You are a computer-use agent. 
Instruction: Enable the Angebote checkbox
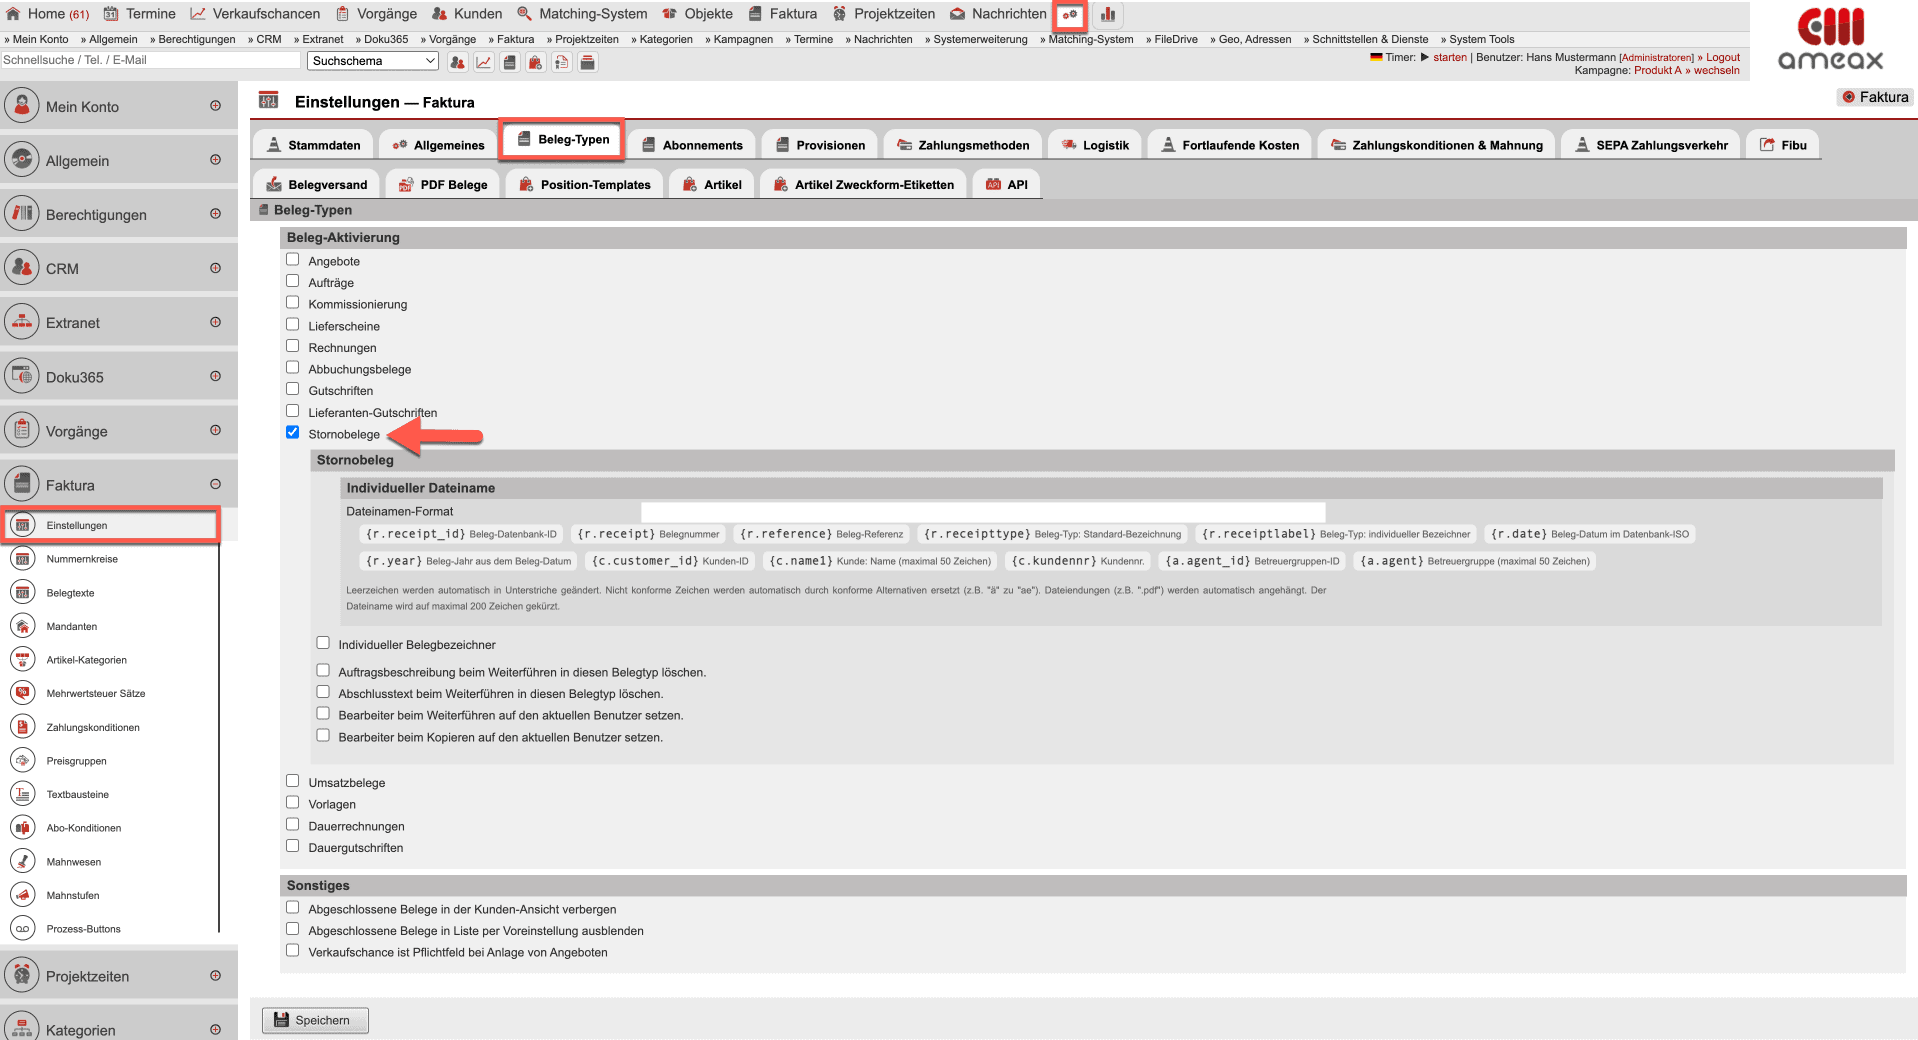(x=293, y=260)
